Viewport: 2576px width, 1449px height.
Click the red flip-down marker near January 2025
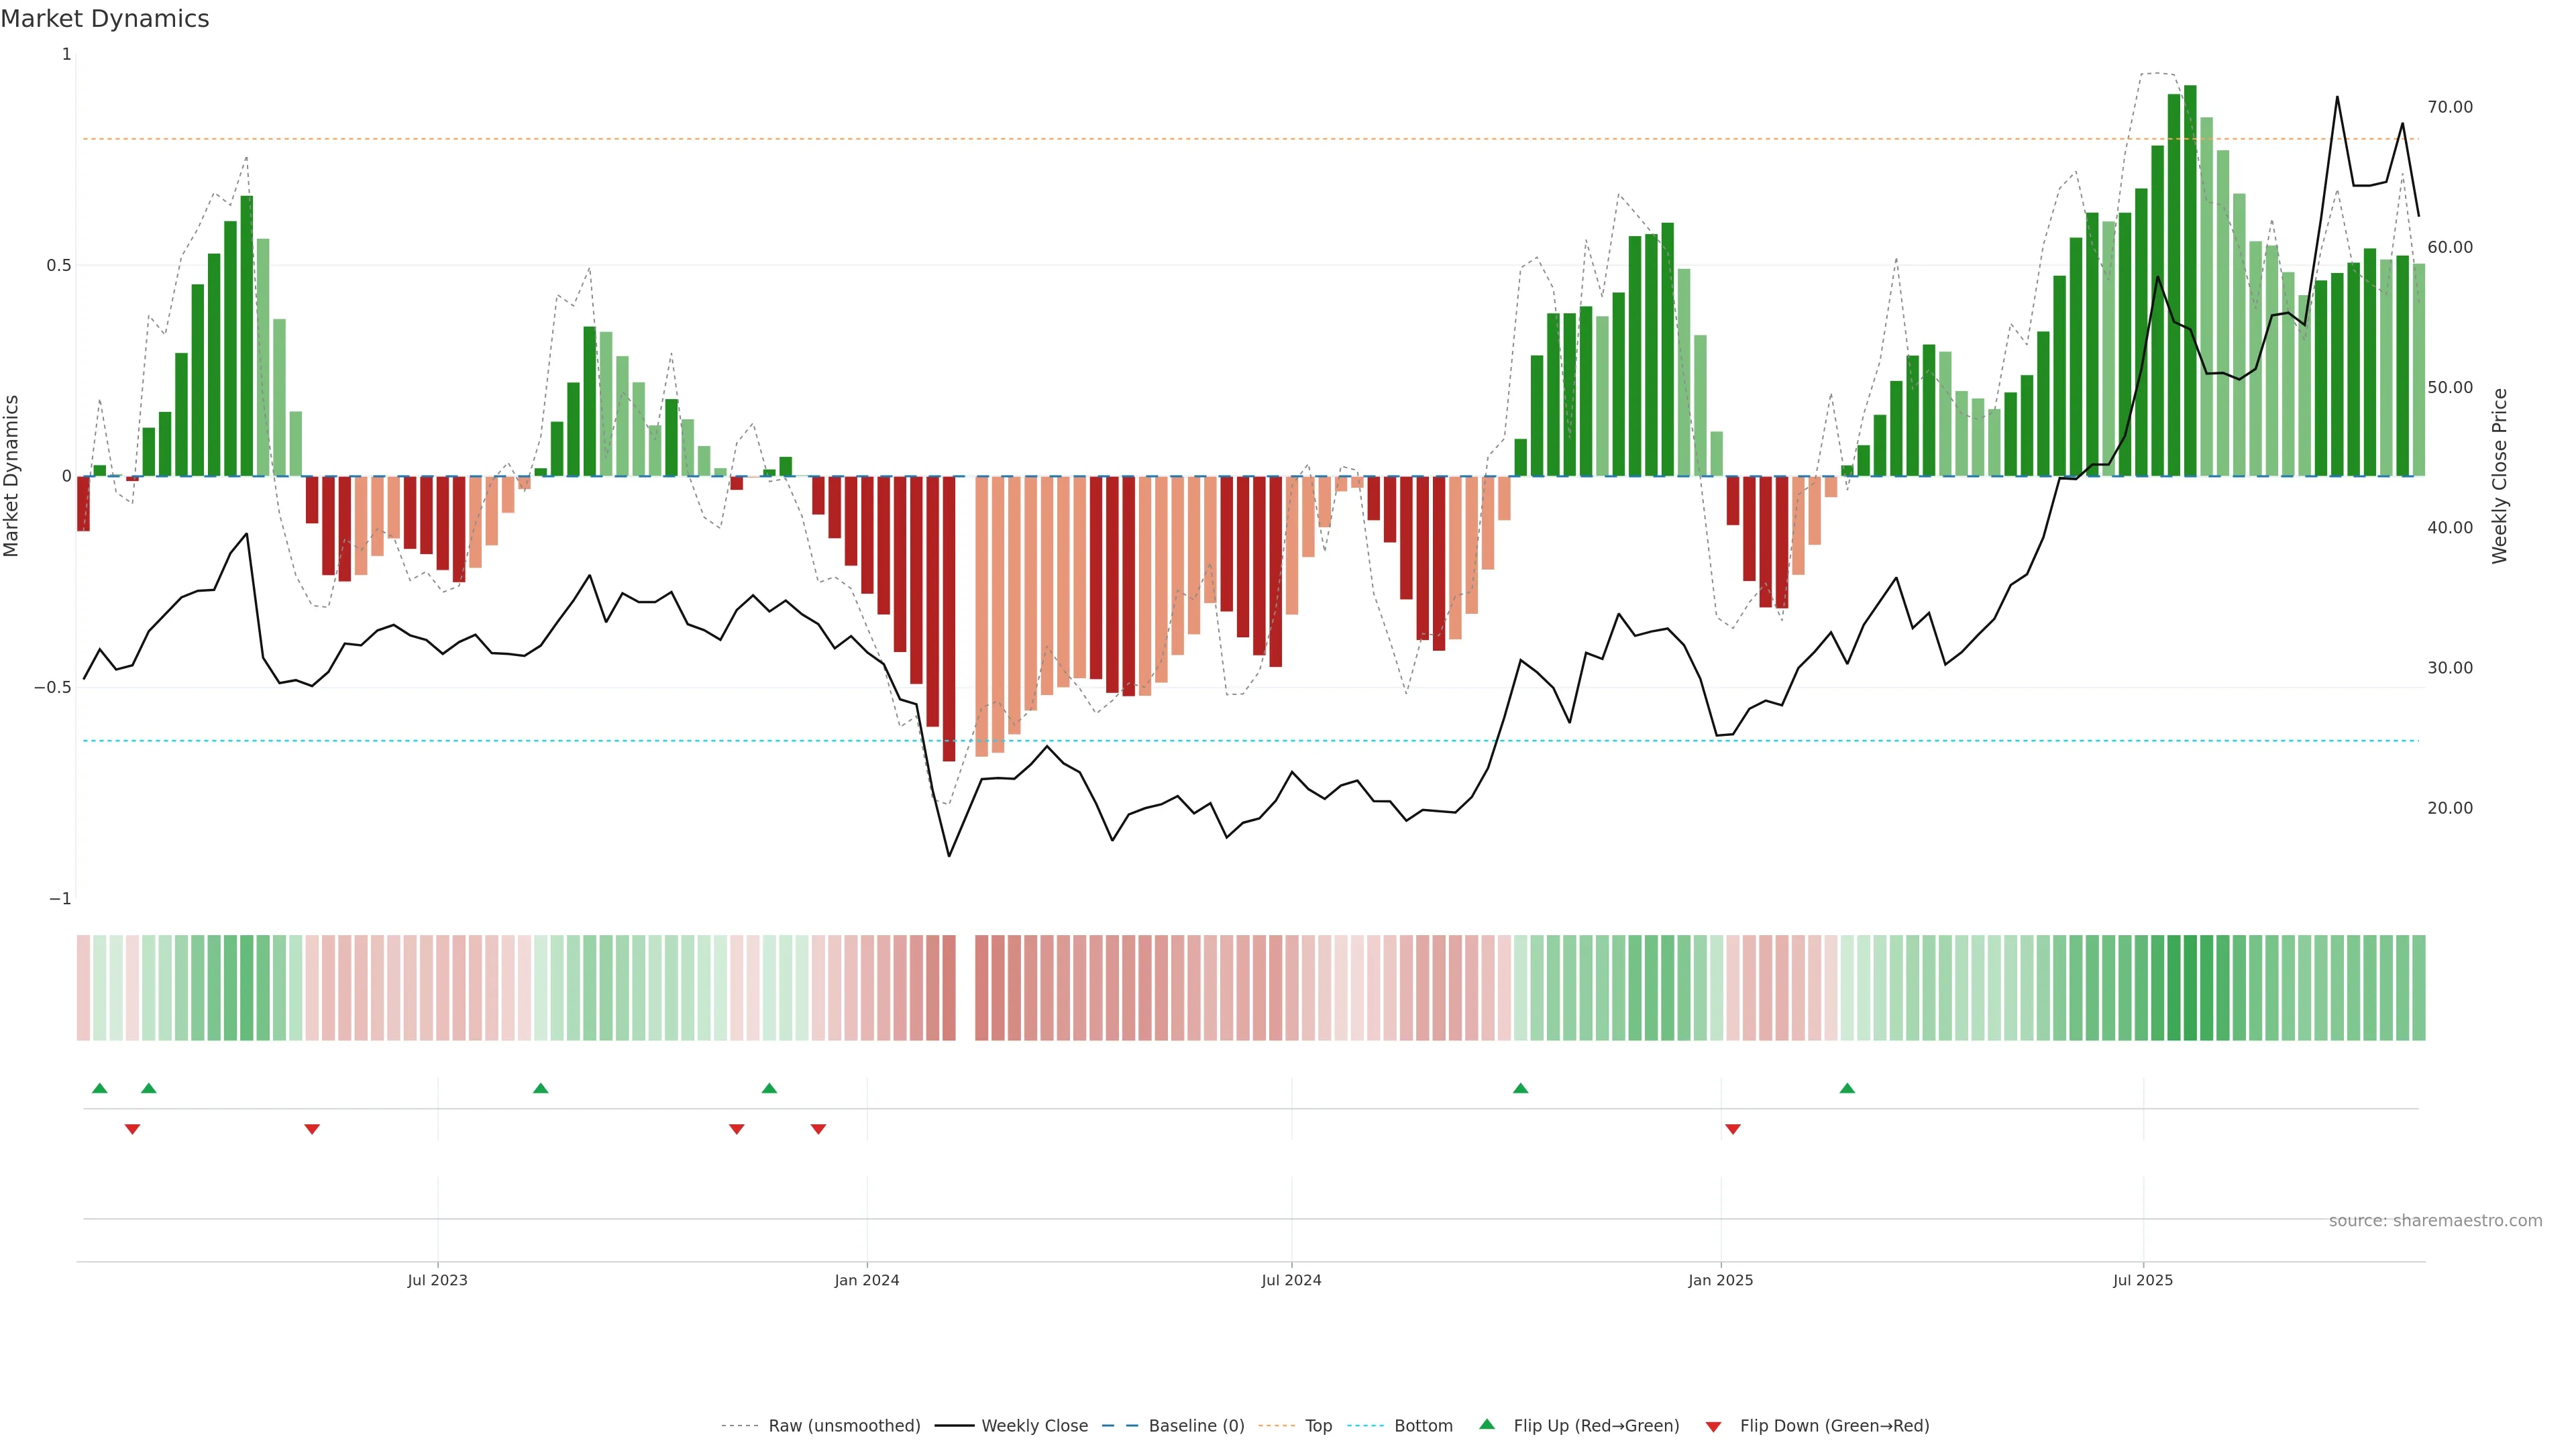(x=1733, y=1129)
